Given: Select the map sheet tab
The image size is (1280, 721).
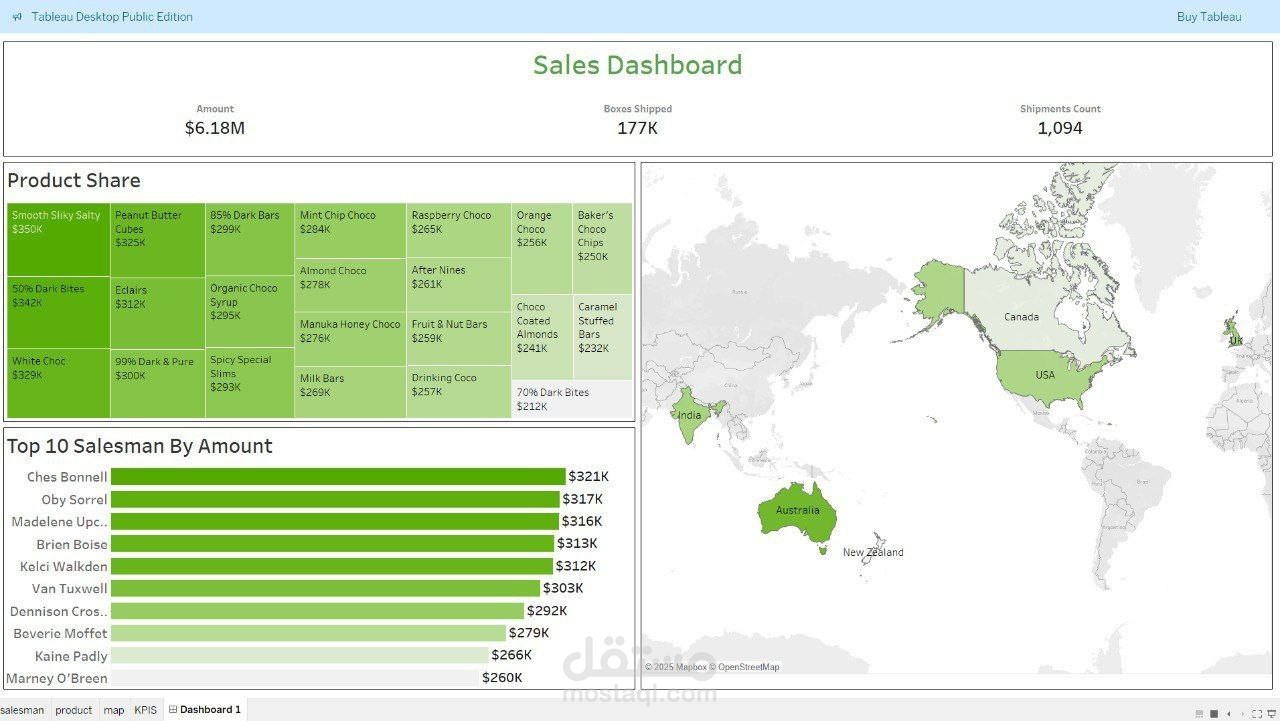Looking at the screenshot, I should tap(114, 710).
